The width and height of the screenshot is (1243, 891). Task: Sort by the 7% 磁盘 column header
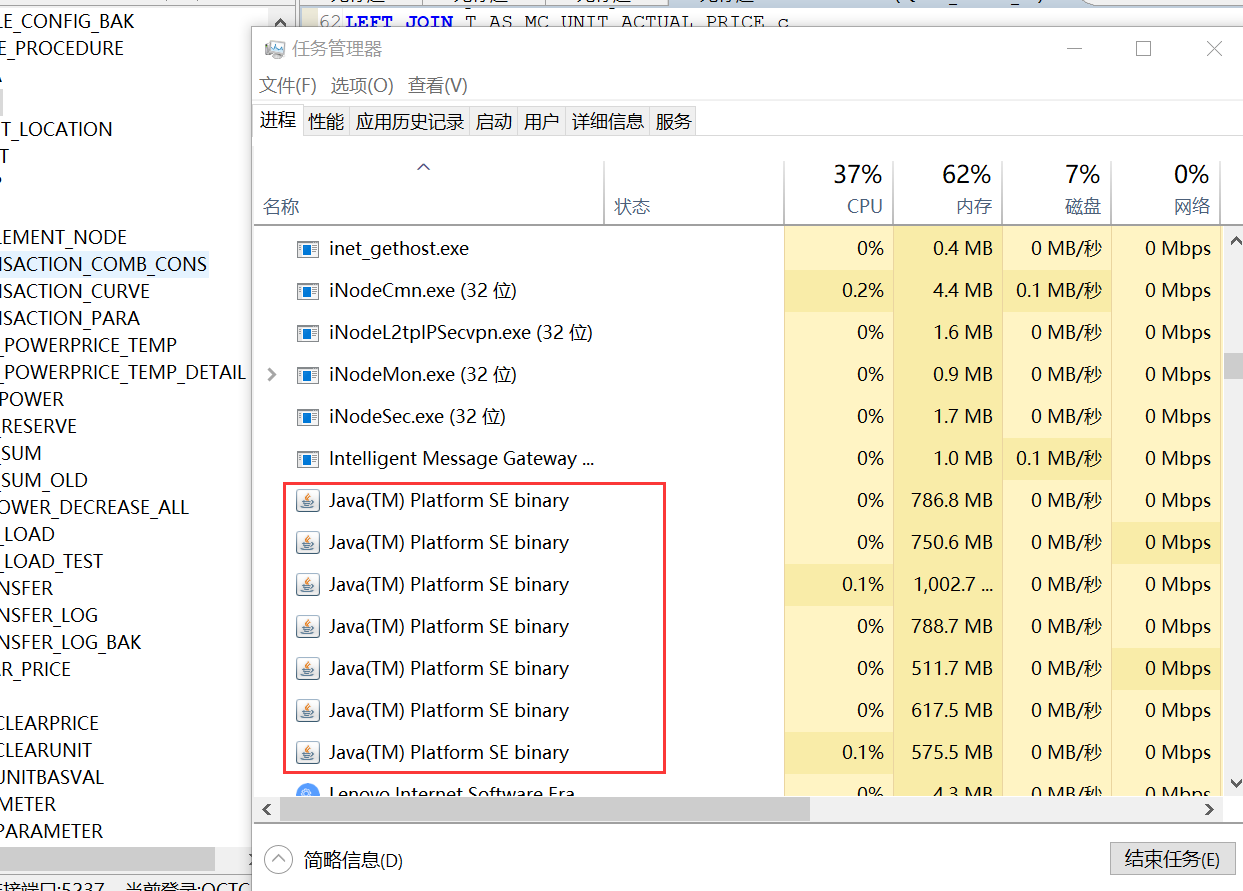click(x=1057, y=191)
